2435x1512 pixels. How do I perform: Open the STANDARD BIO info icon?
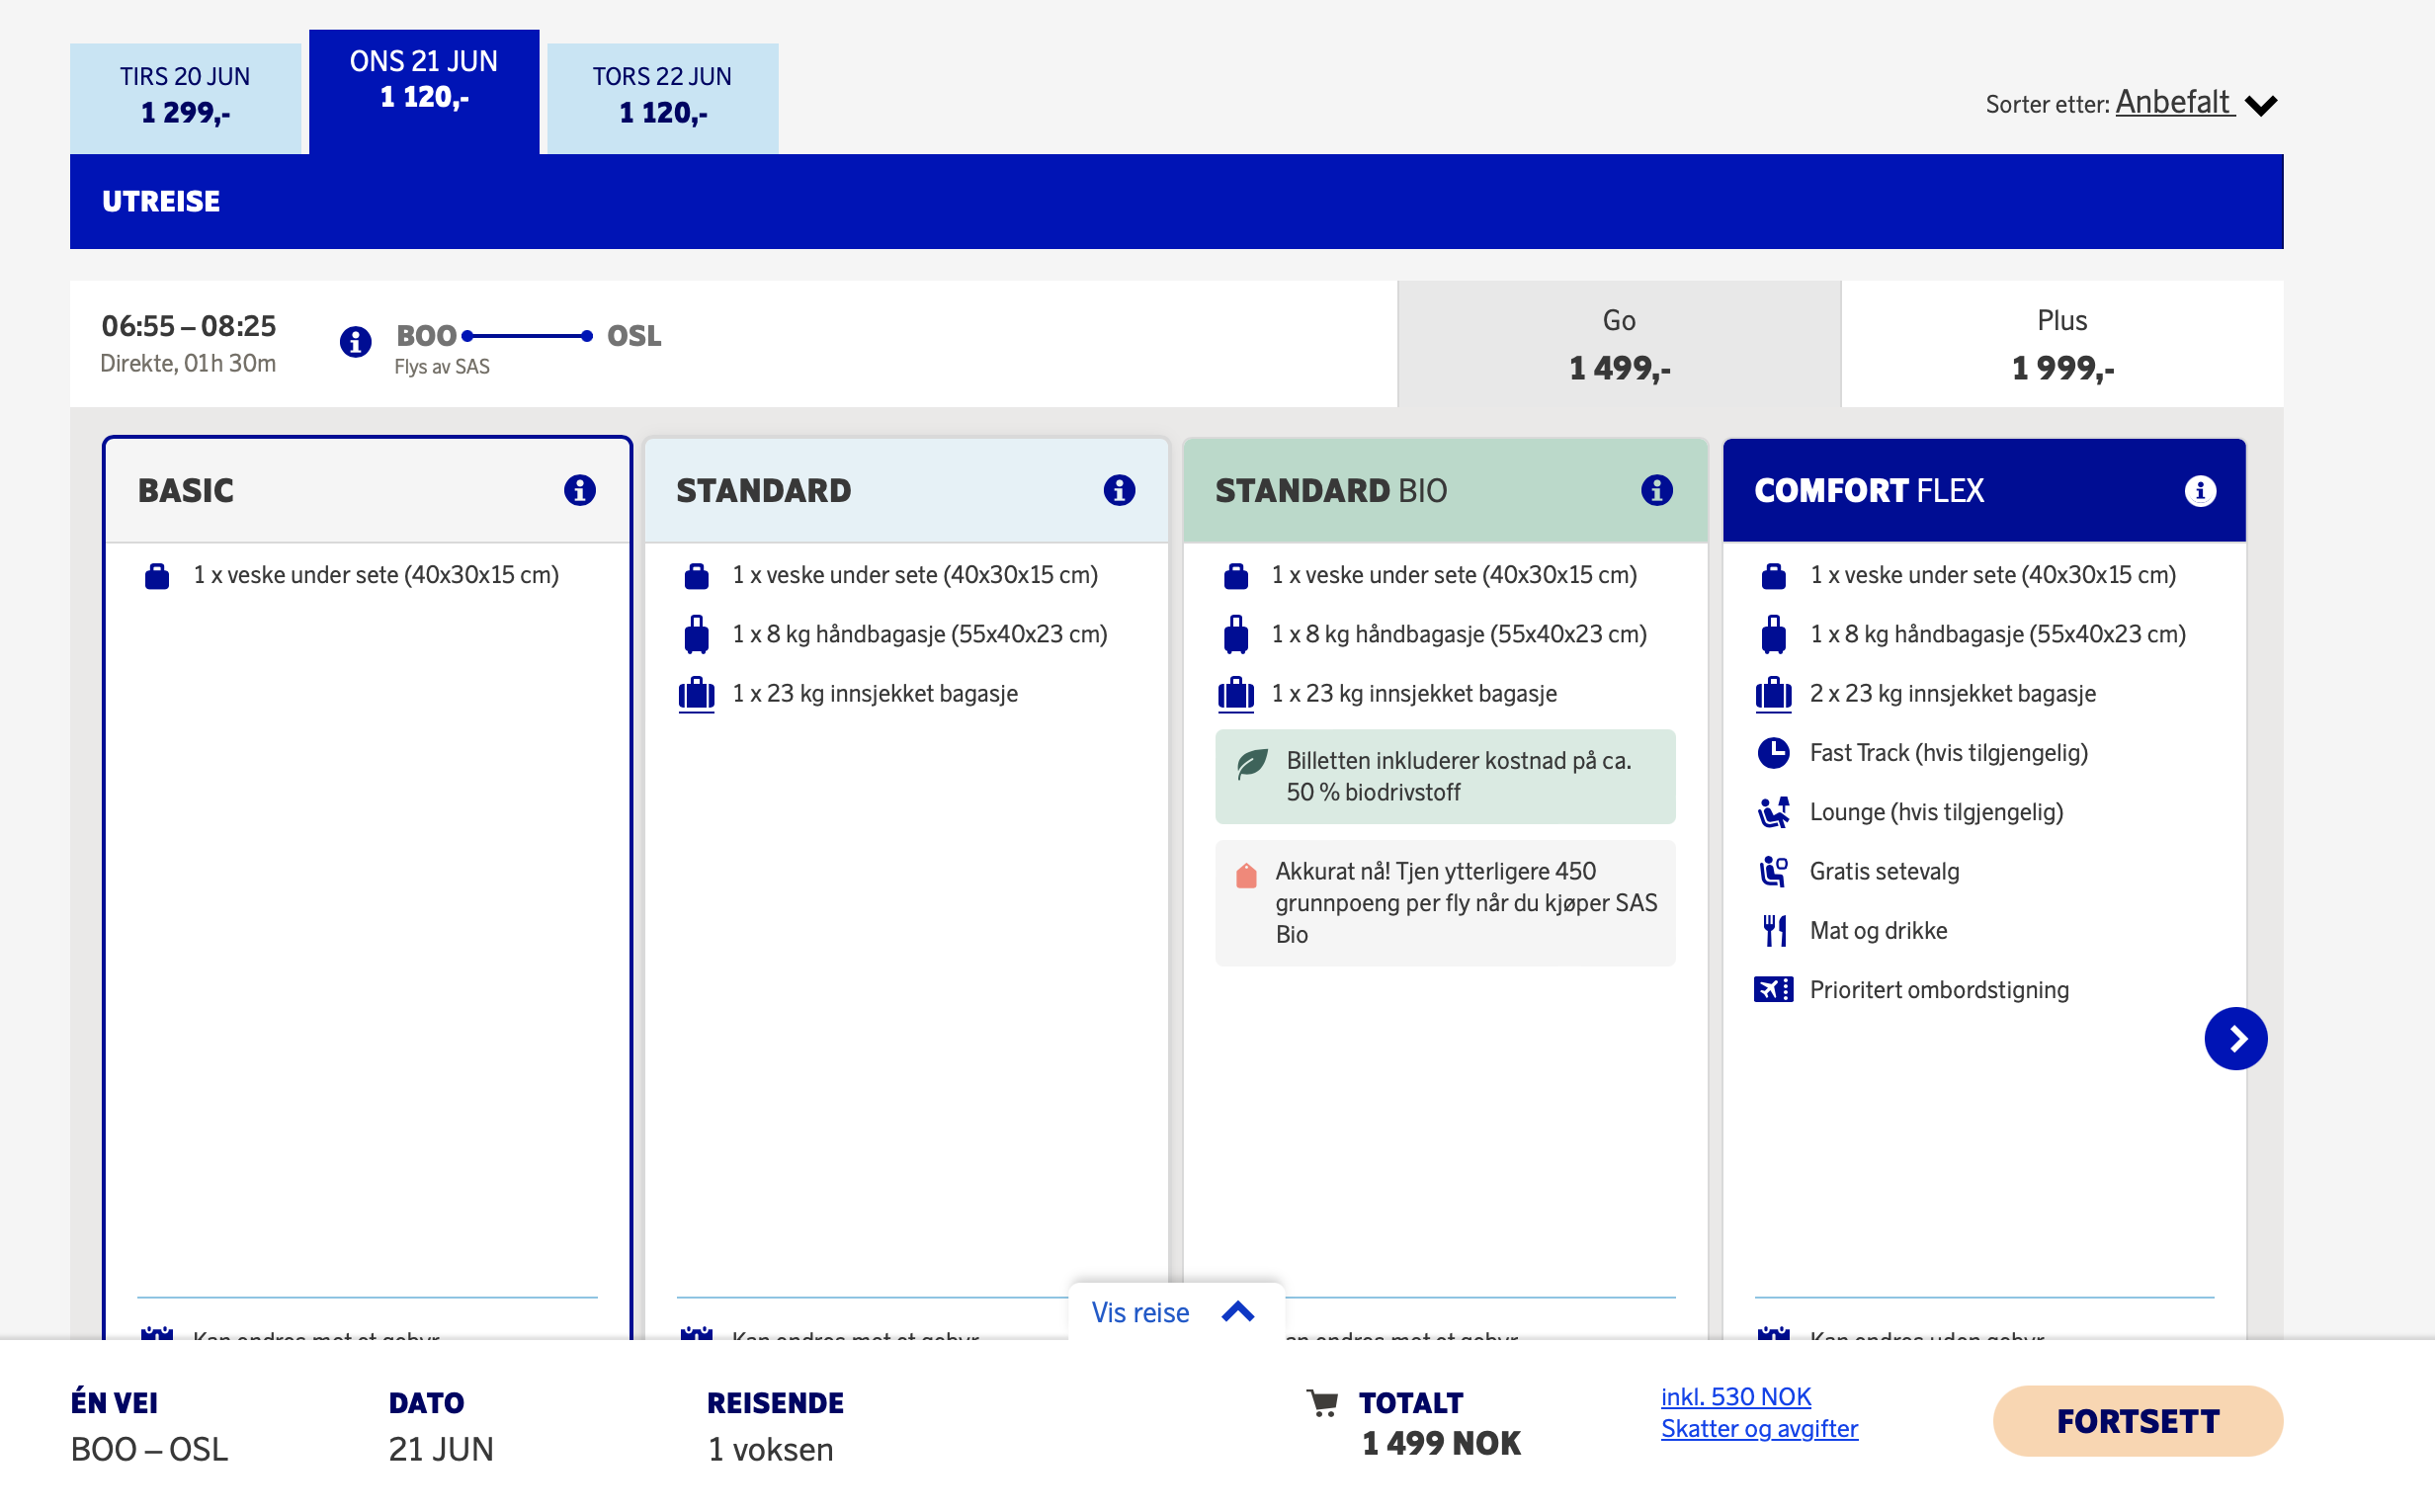[1657, 490]
